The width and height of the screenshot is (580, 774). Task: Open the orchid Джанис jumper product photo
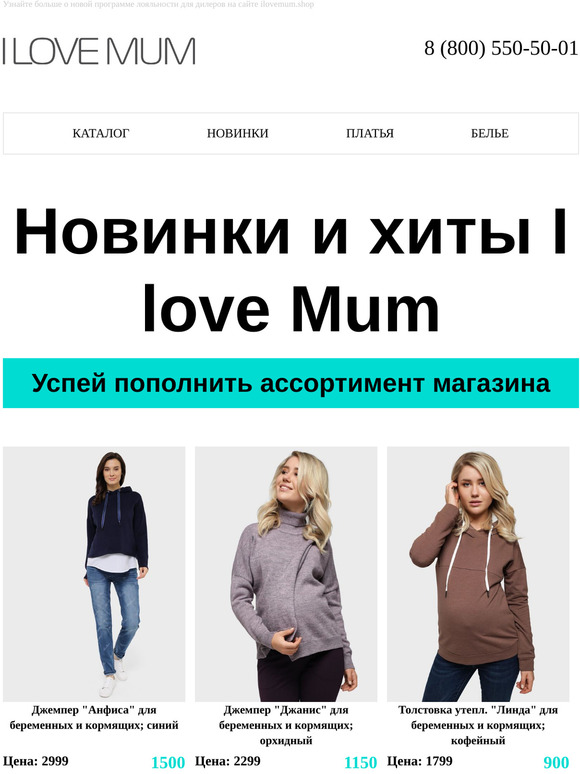click(286, 574)
